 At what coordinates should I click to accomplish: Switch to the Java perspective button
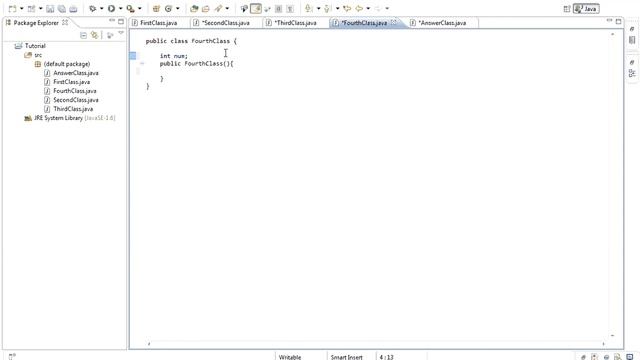click(x=586, y=9)
